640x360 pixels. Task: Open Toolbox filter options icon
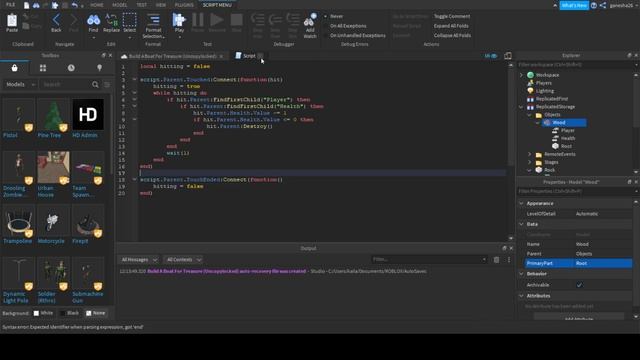pos(107,84)
